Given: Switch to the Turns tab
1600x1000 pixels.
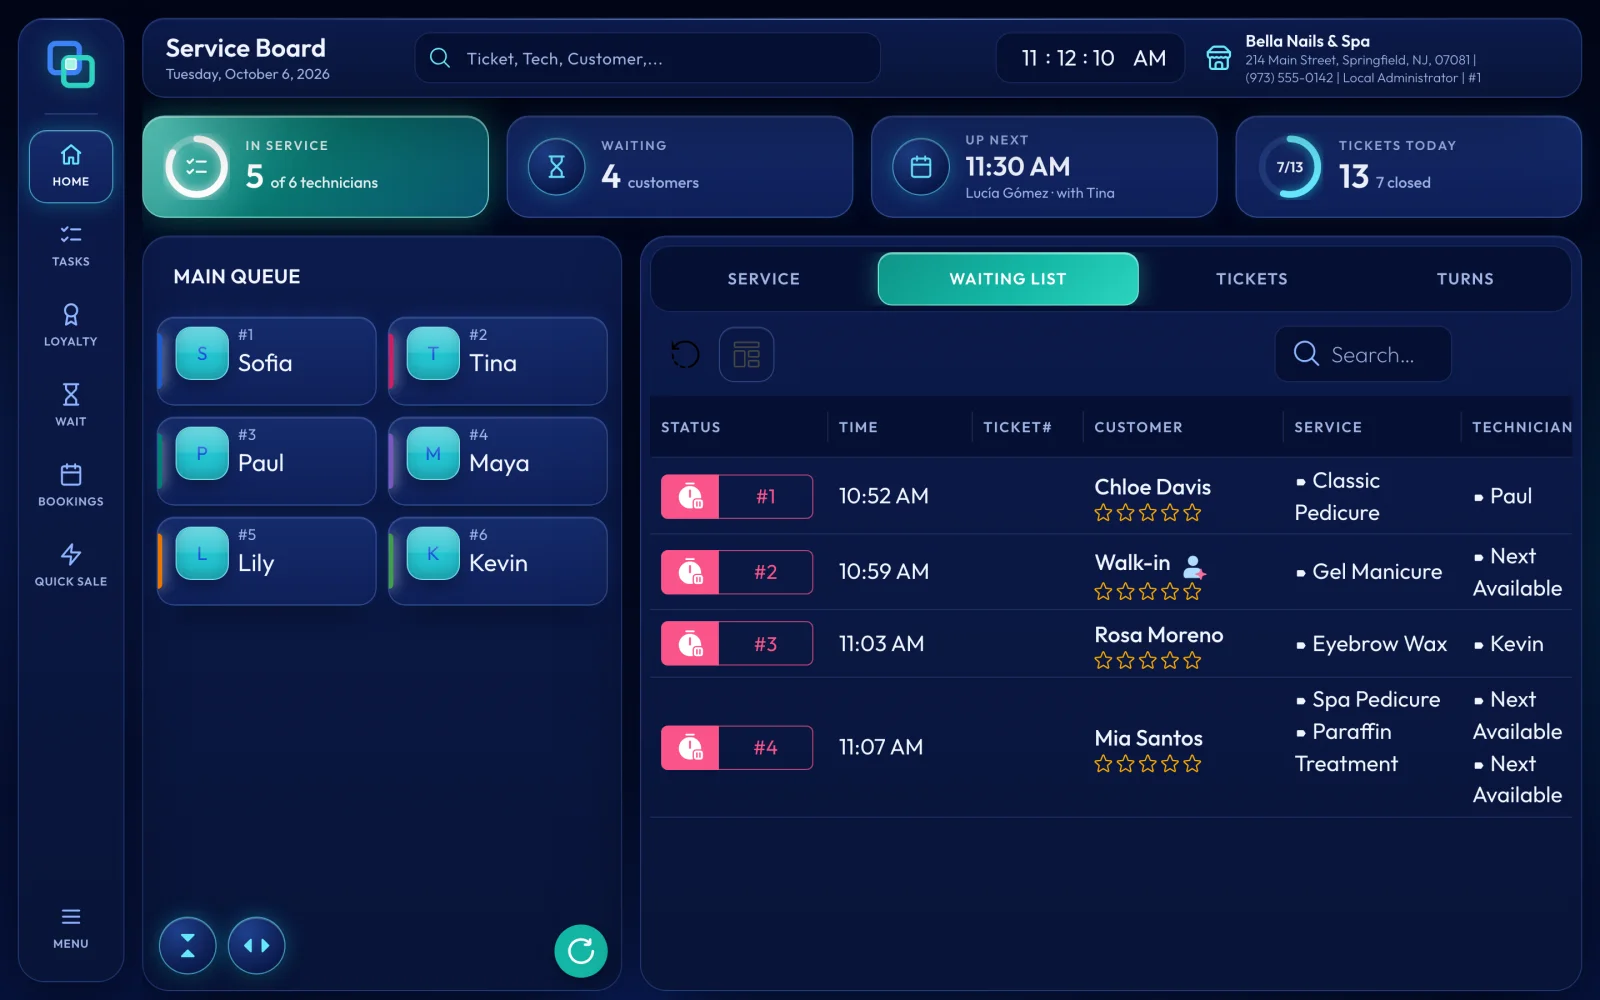Looking at the screenshot, I should [x=1465, y=279].
